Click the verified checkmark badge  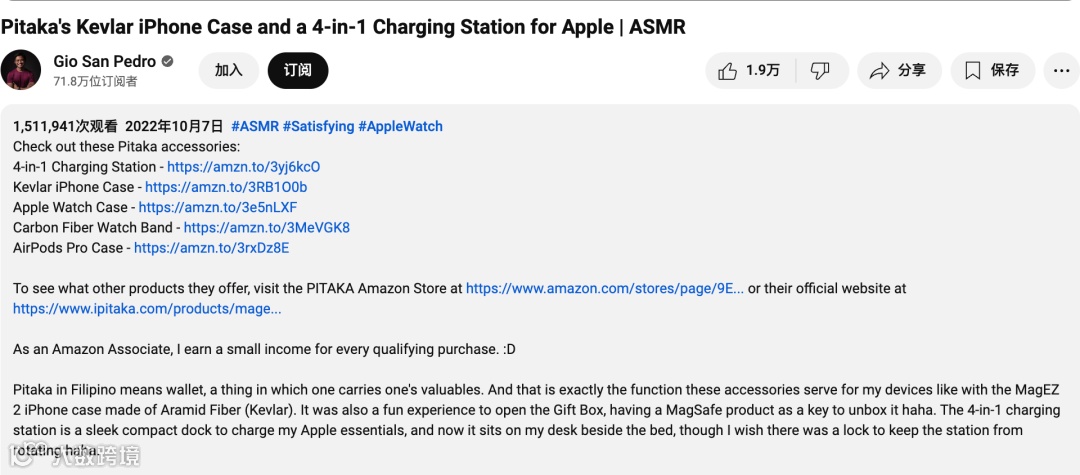[x=167, y=61]
